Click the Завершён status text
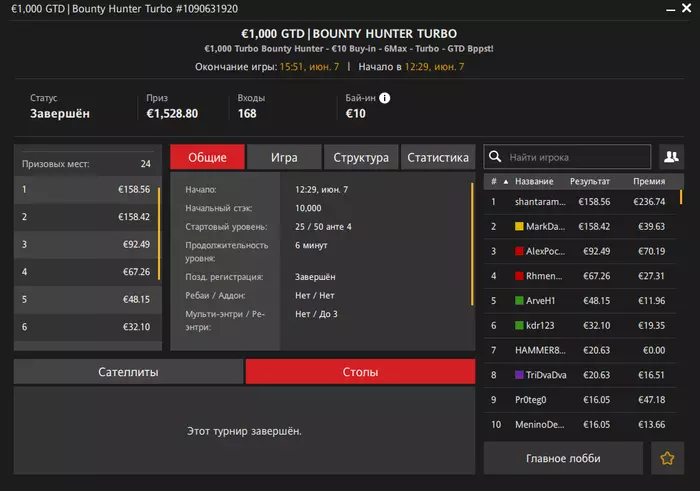This screenshot has height=491, width=700. [x=60, y=114]
